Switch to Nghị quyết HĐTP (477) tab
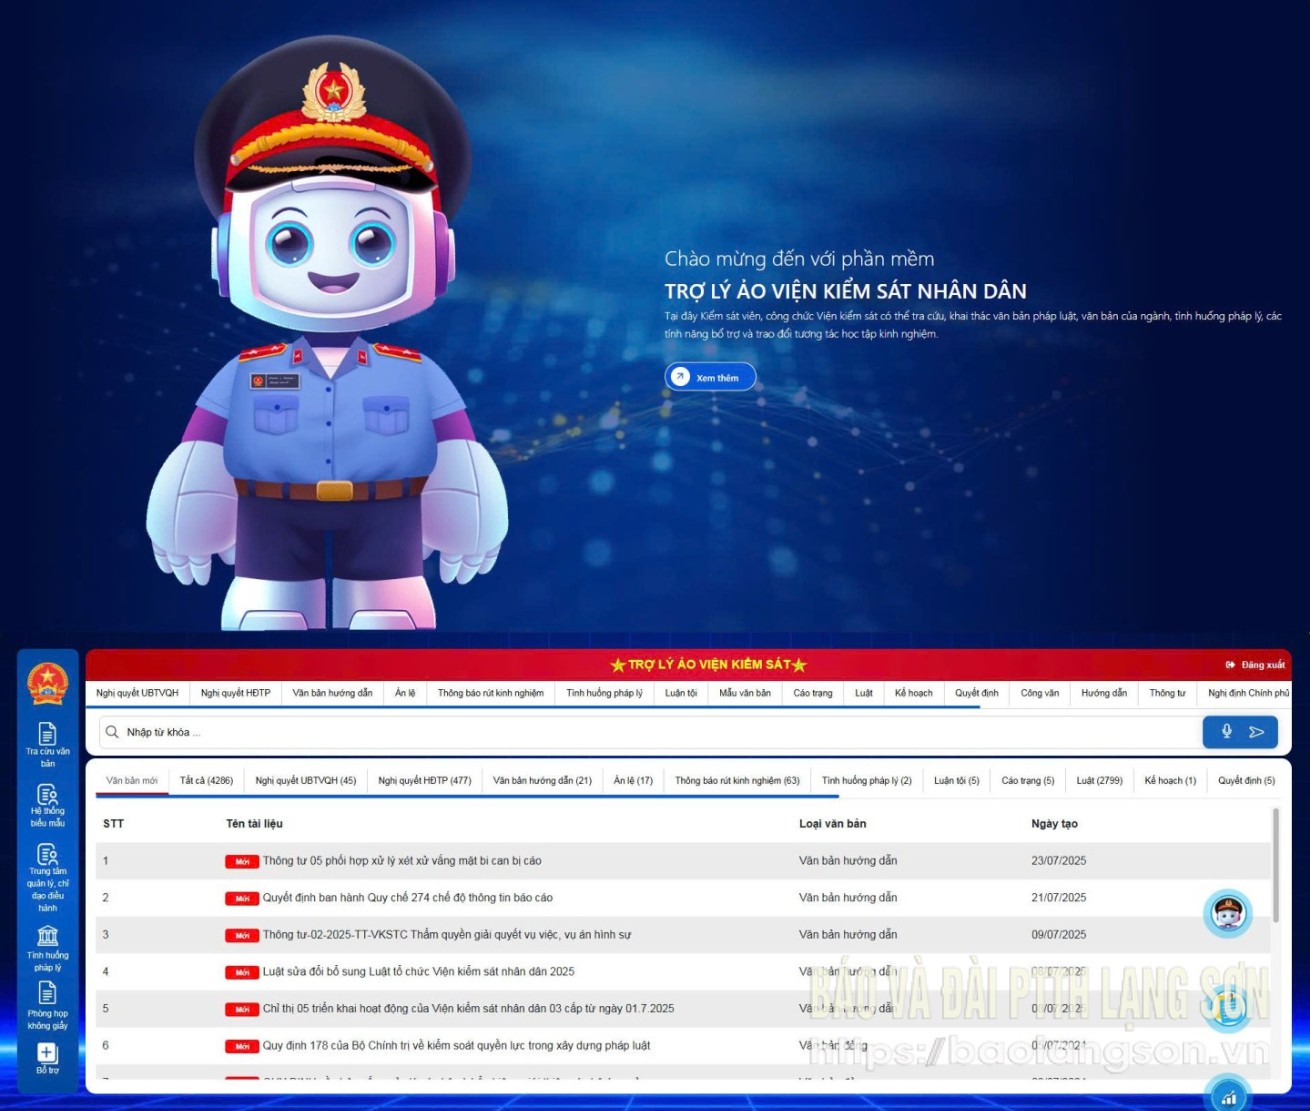Image resolution: width=1310 pixels, height=1111 pixels. [x=424, y=781]
